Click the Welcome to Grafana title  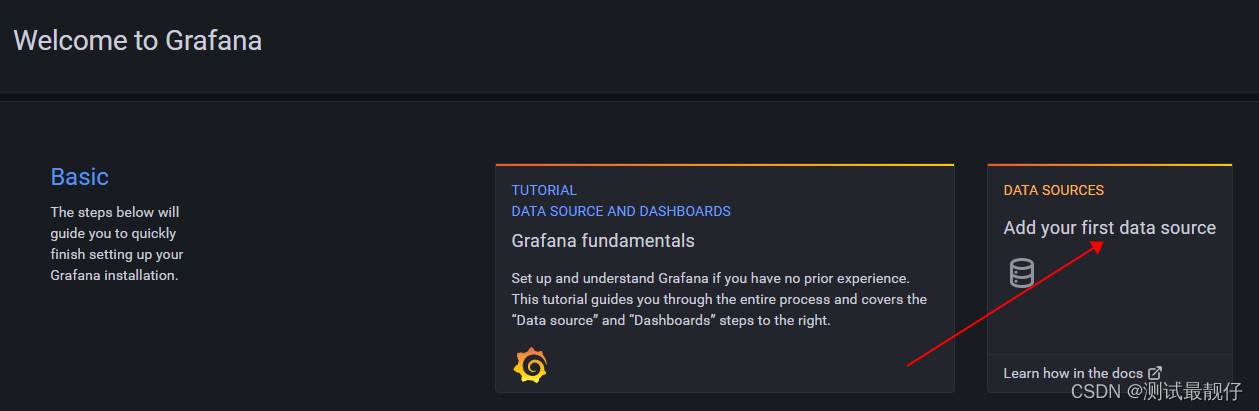[138, 41]
